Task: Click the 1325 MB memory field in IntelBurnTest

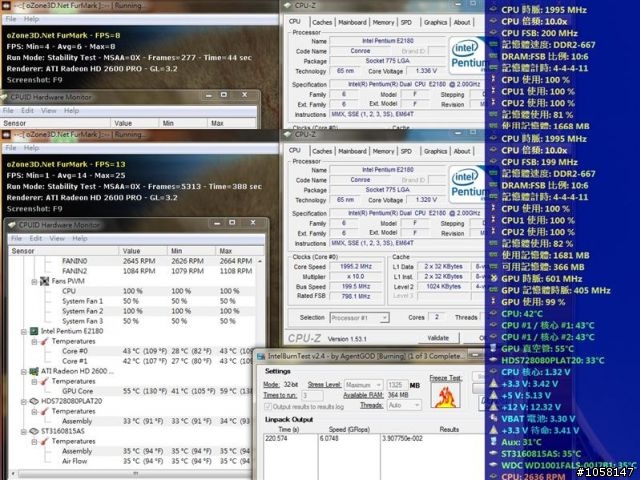Action: click(397, 385)
